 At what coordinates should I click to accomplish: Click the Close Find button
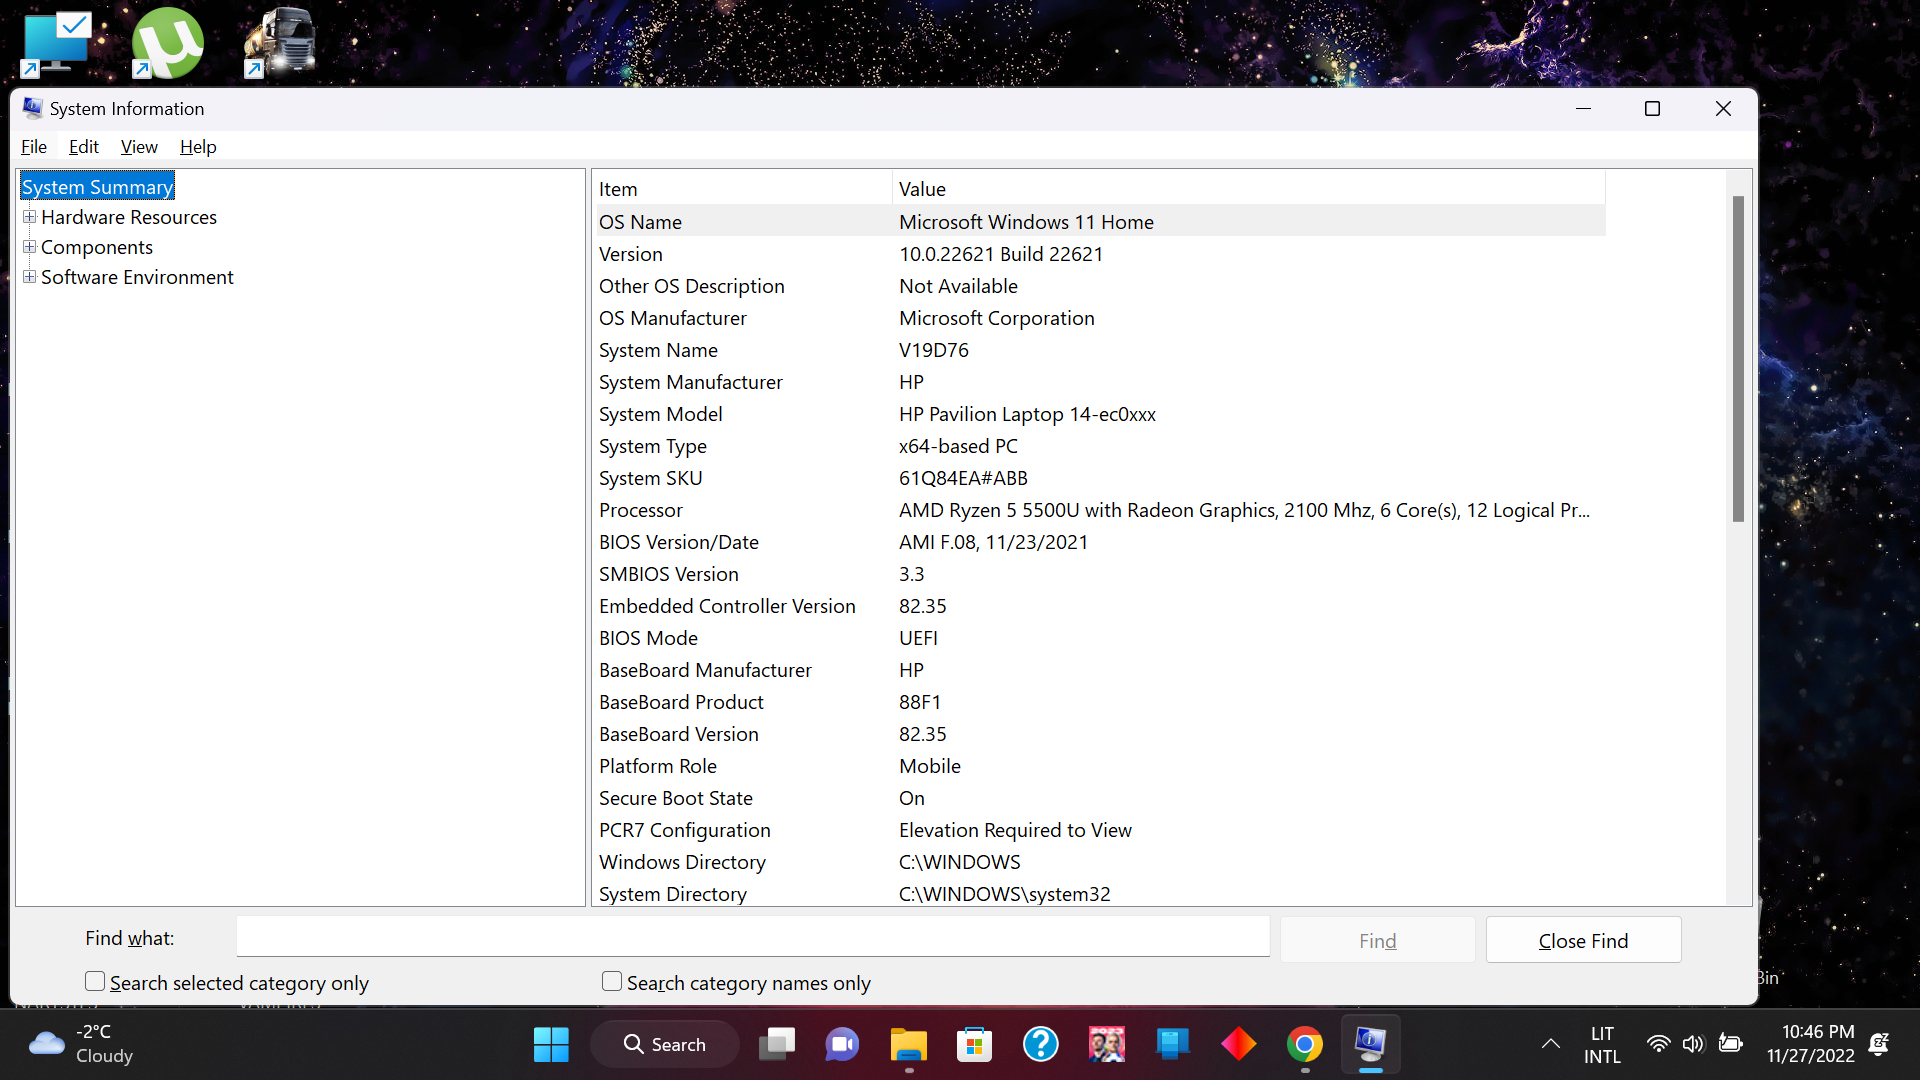(1583, 940)
